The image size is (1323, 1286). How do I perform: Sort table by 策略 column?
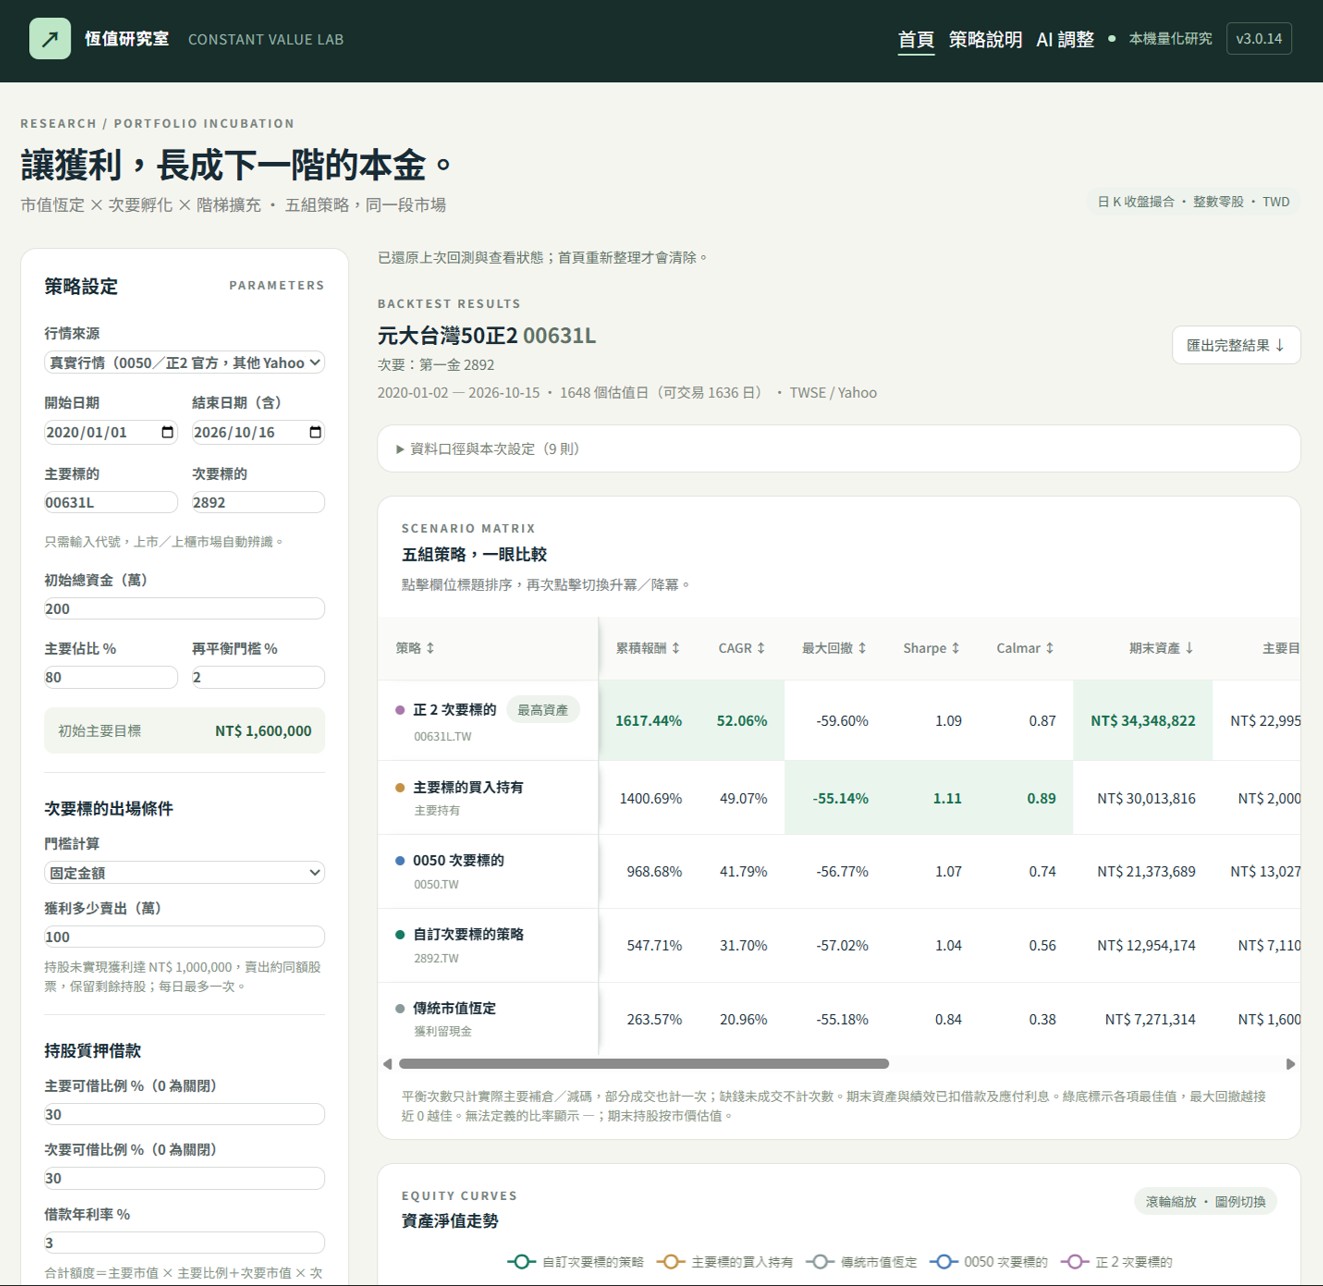pos(415,648)
